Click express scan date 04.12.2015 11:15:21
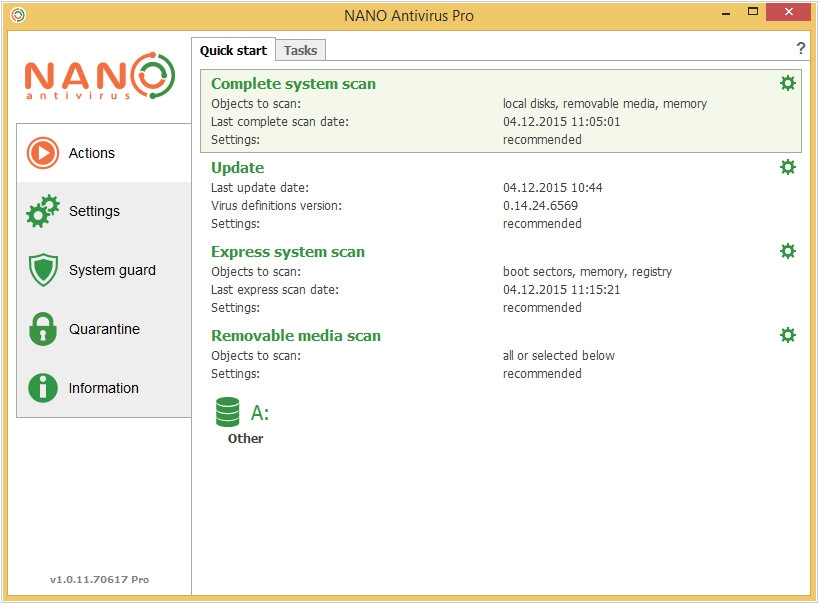Screen dimensions: 818x603 click(561, 290)
